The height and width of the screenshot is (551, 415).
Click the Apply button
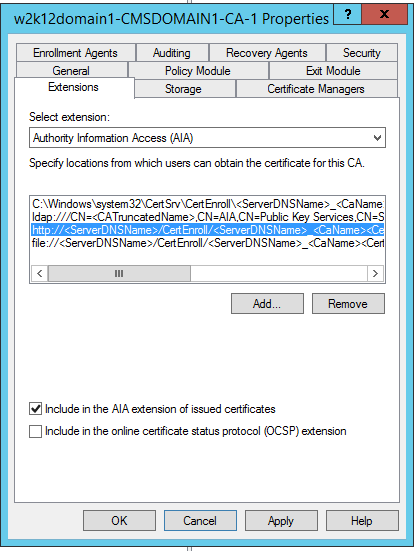point(281,521)
